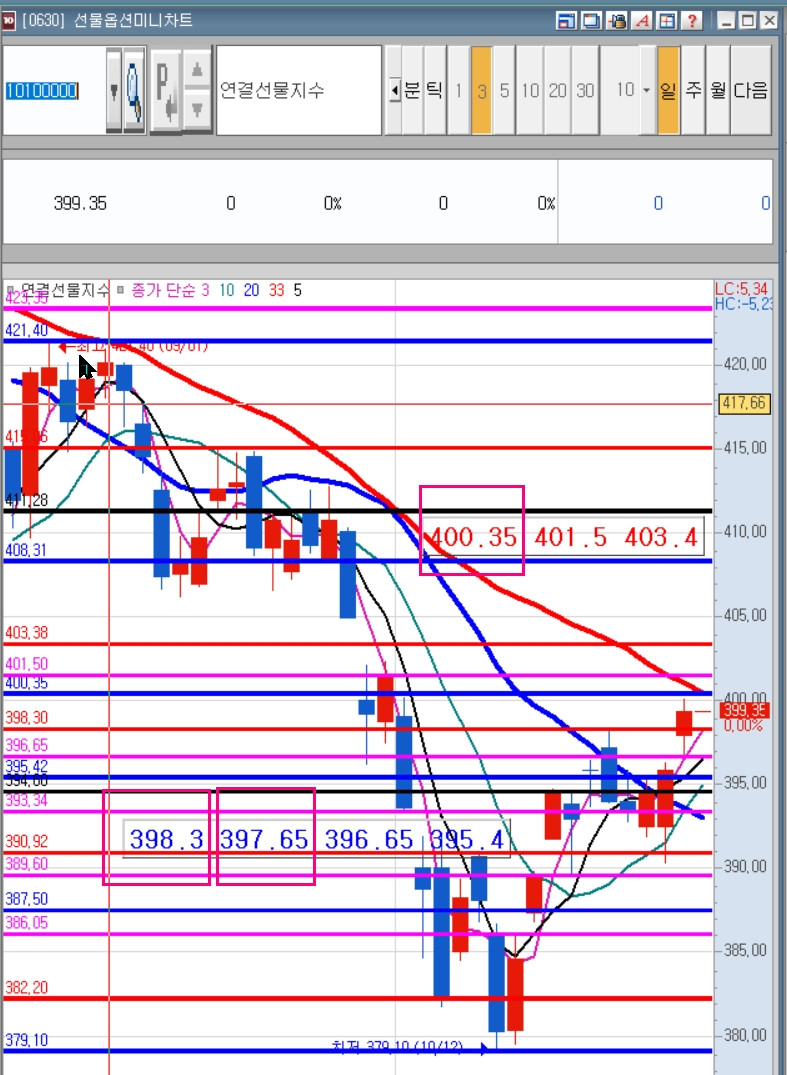
Task: Click the grid layout icon in title bar
Action: (x=667, y=21)
